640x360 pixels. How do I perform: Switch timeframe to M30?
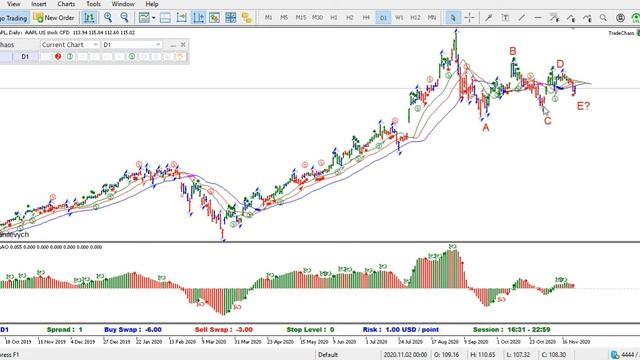(317, 18)
